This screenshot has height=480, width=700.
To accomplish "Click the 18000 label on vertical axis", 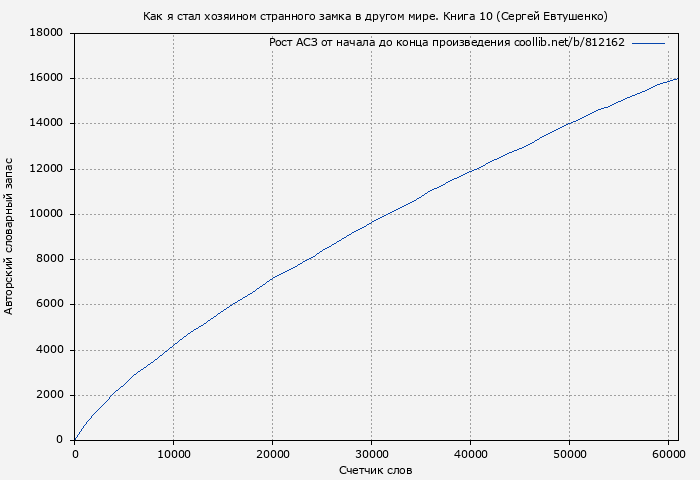I will click(47, 33).
